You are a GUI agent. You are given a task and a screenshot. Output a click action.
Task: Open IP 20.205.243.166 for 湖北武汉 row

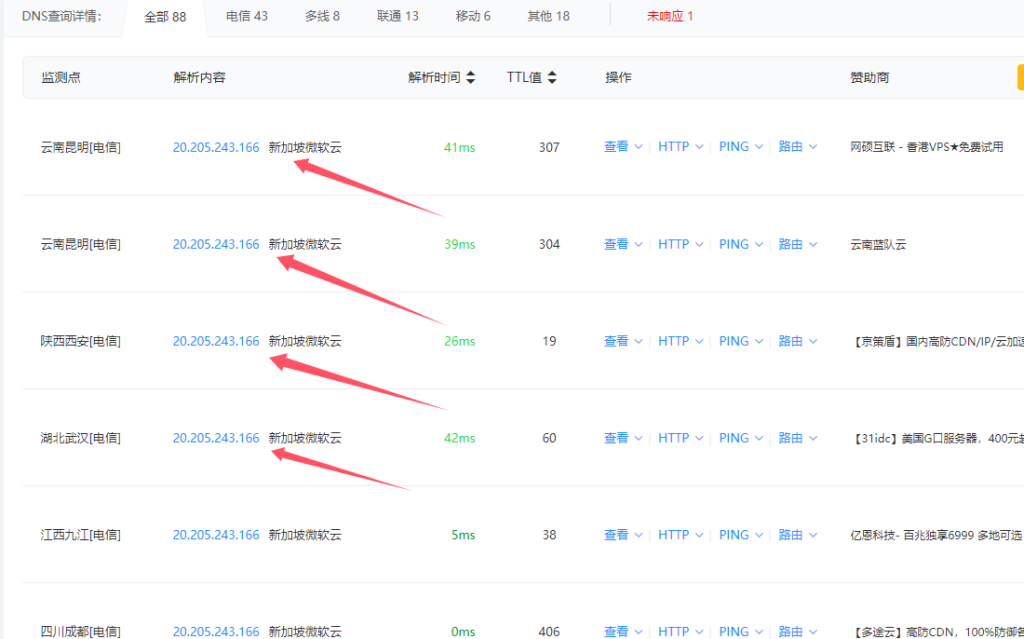pyautogui.click(x=216, y=438)
